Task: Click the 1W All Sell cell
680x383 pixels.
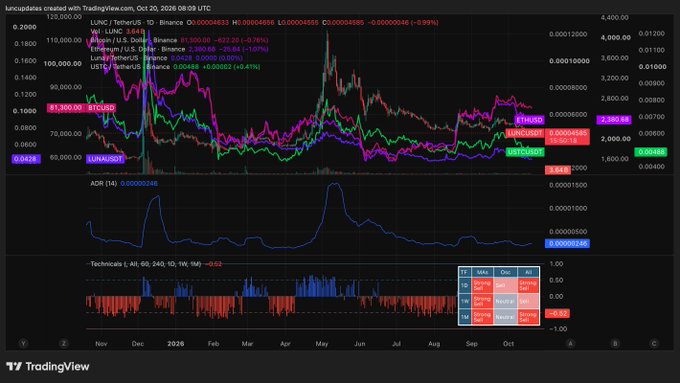Action: 528,301
